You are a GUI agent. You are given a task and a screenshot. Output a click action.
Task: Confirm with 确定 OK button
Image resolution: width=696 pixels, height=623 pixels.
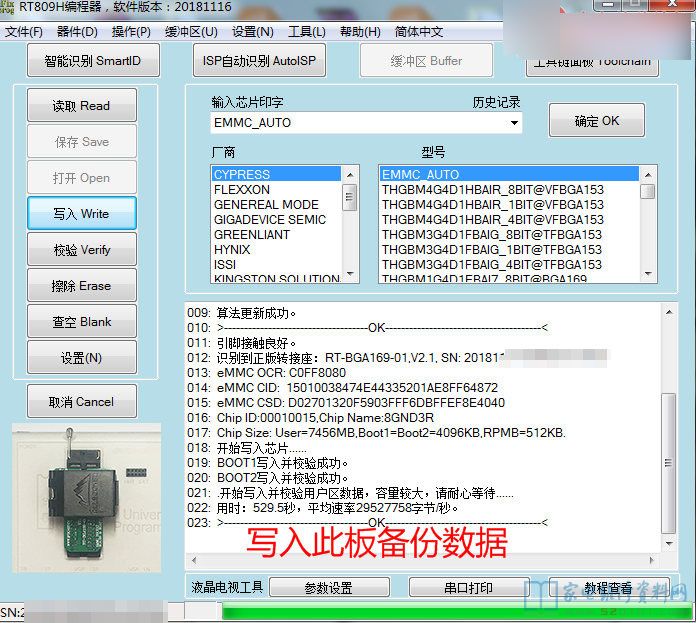pos(596,121)
